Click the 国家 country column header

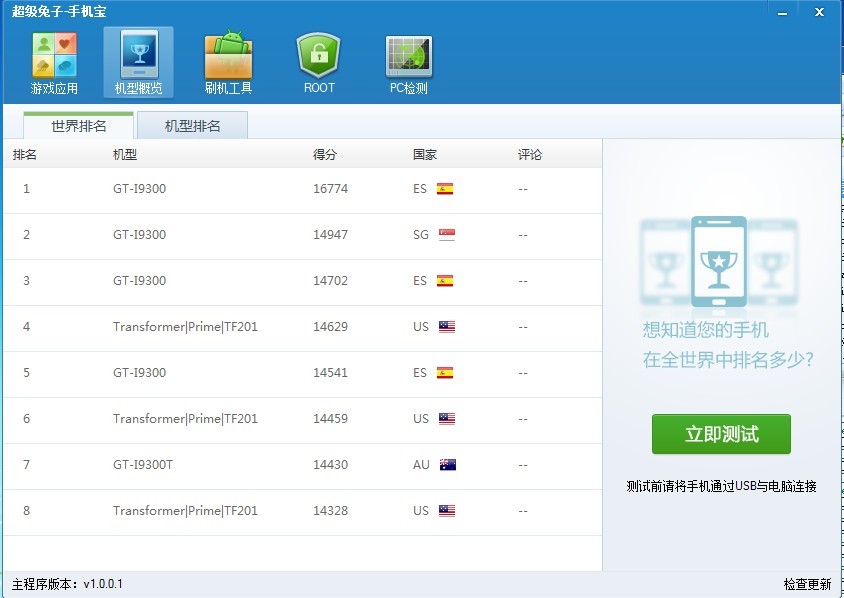point(425,155)
